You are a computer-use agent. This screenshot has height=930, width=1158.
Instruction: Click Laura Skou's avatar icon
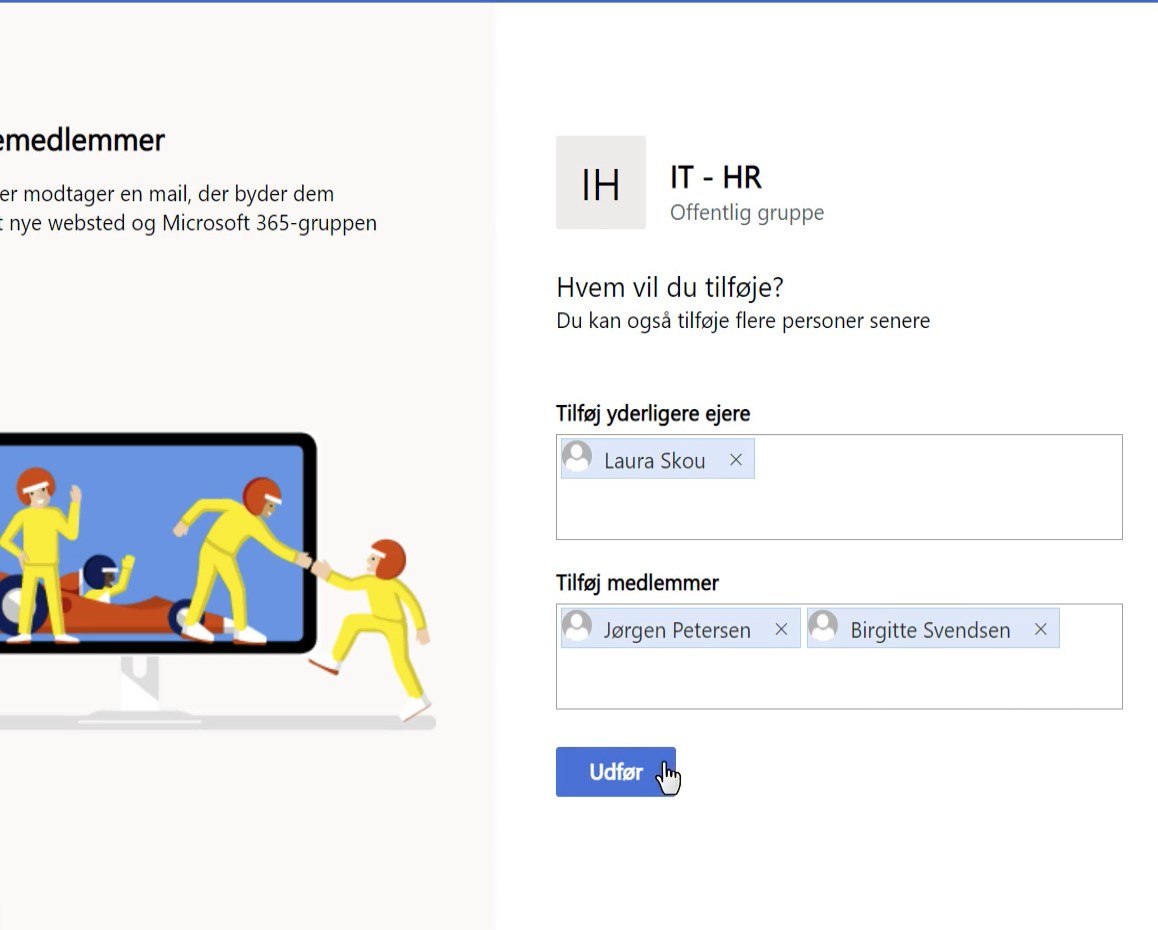point(577,457)
